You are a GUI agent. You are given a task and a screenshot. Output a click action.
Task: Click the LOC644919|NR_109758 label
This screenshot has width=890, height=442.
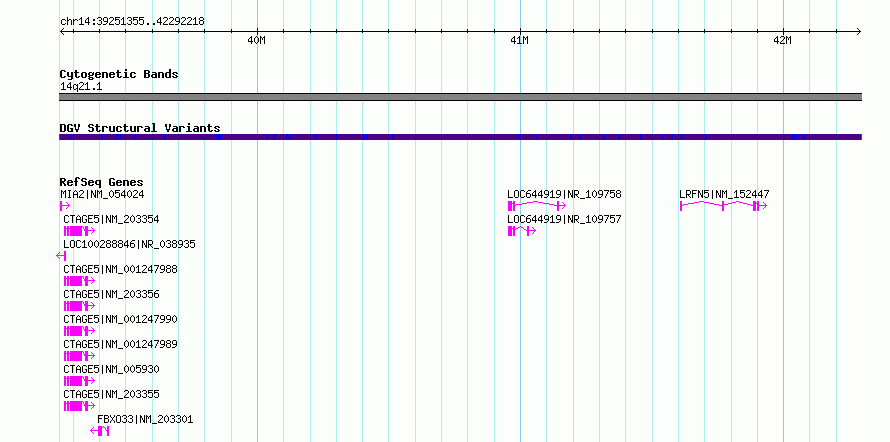point(564,194)
